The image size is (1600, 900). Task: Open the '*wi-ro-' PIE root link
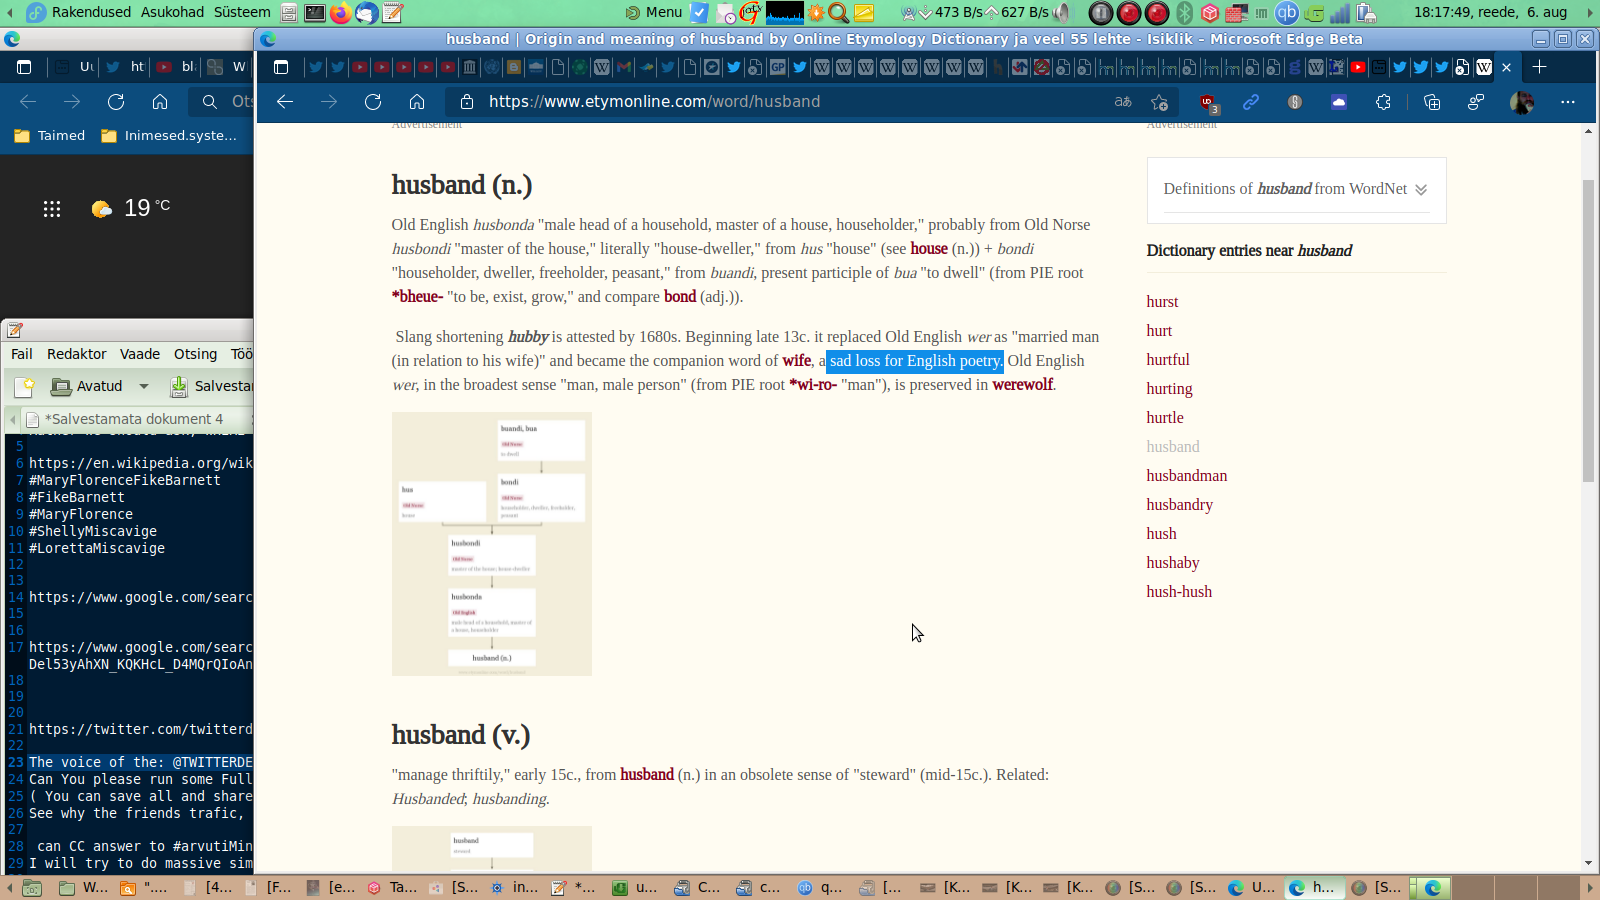point(813,385)
